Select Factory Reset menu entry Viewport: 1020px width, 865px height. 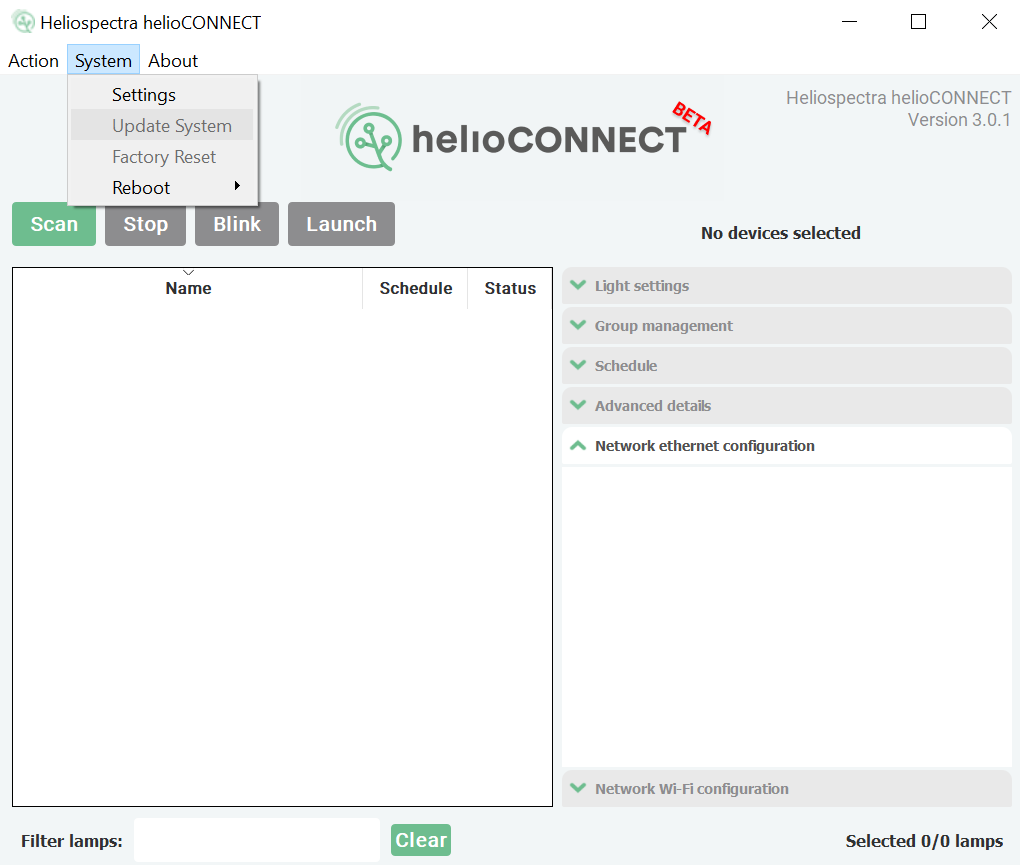[162, 157]
